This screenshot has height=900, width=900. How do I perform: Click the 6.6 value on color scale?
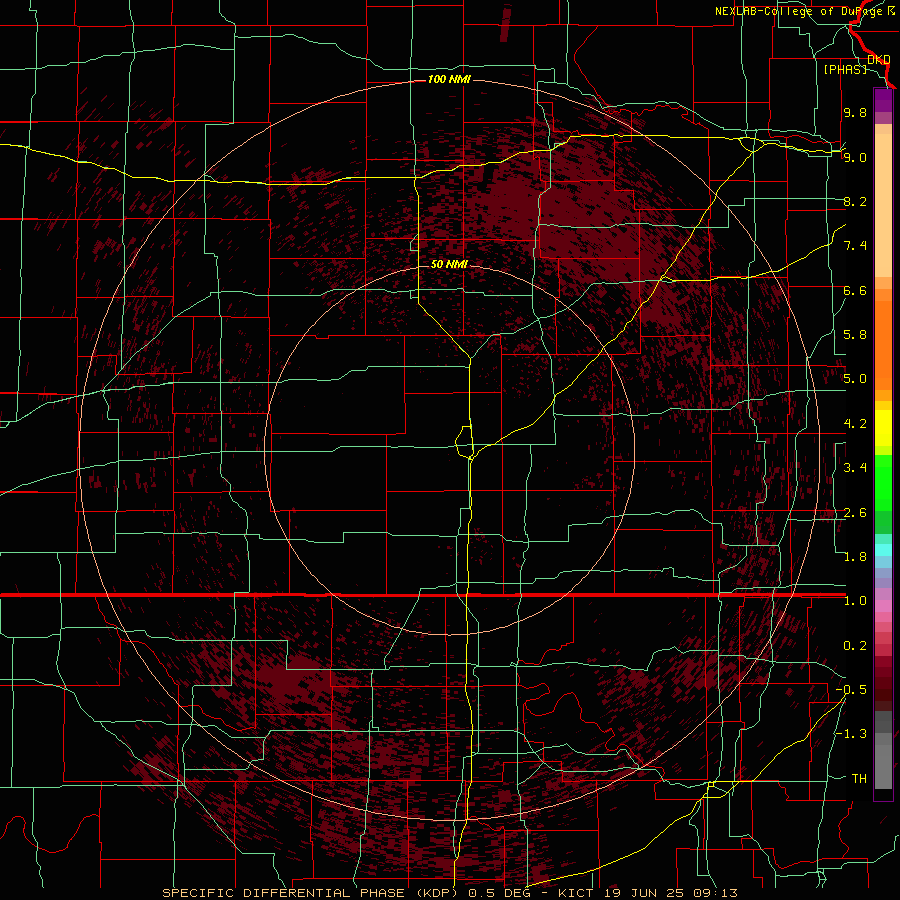point(855,290)
